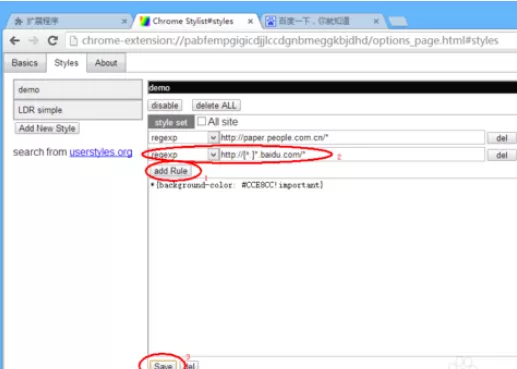517x369 pixels.
Task: Open the Styles options tab
Action: pos(66,63)
